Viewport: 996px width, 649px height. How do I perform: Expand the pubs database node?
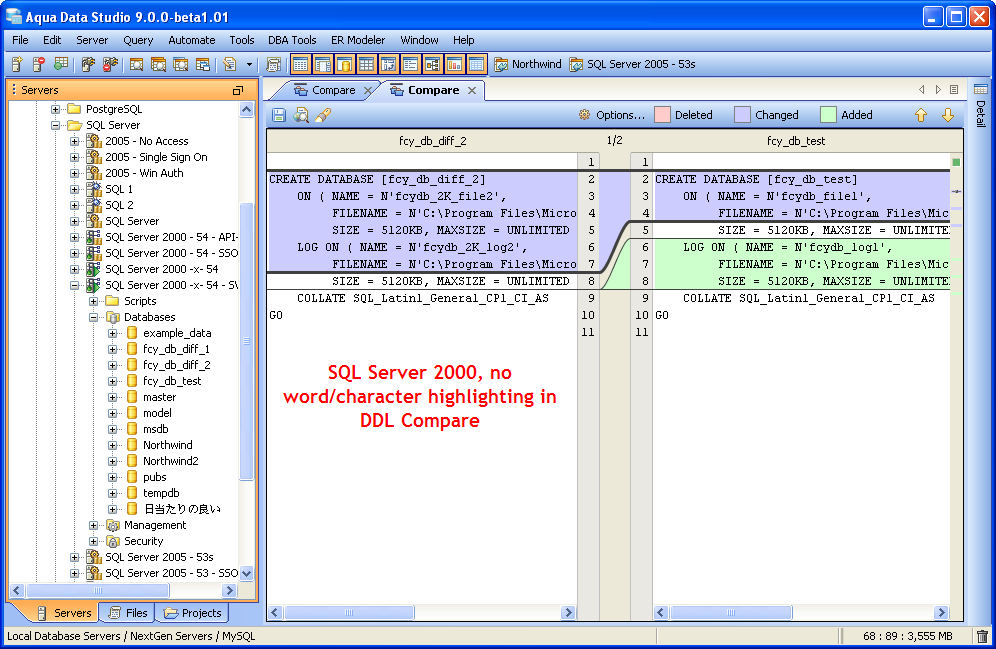(x=112, y=477)
